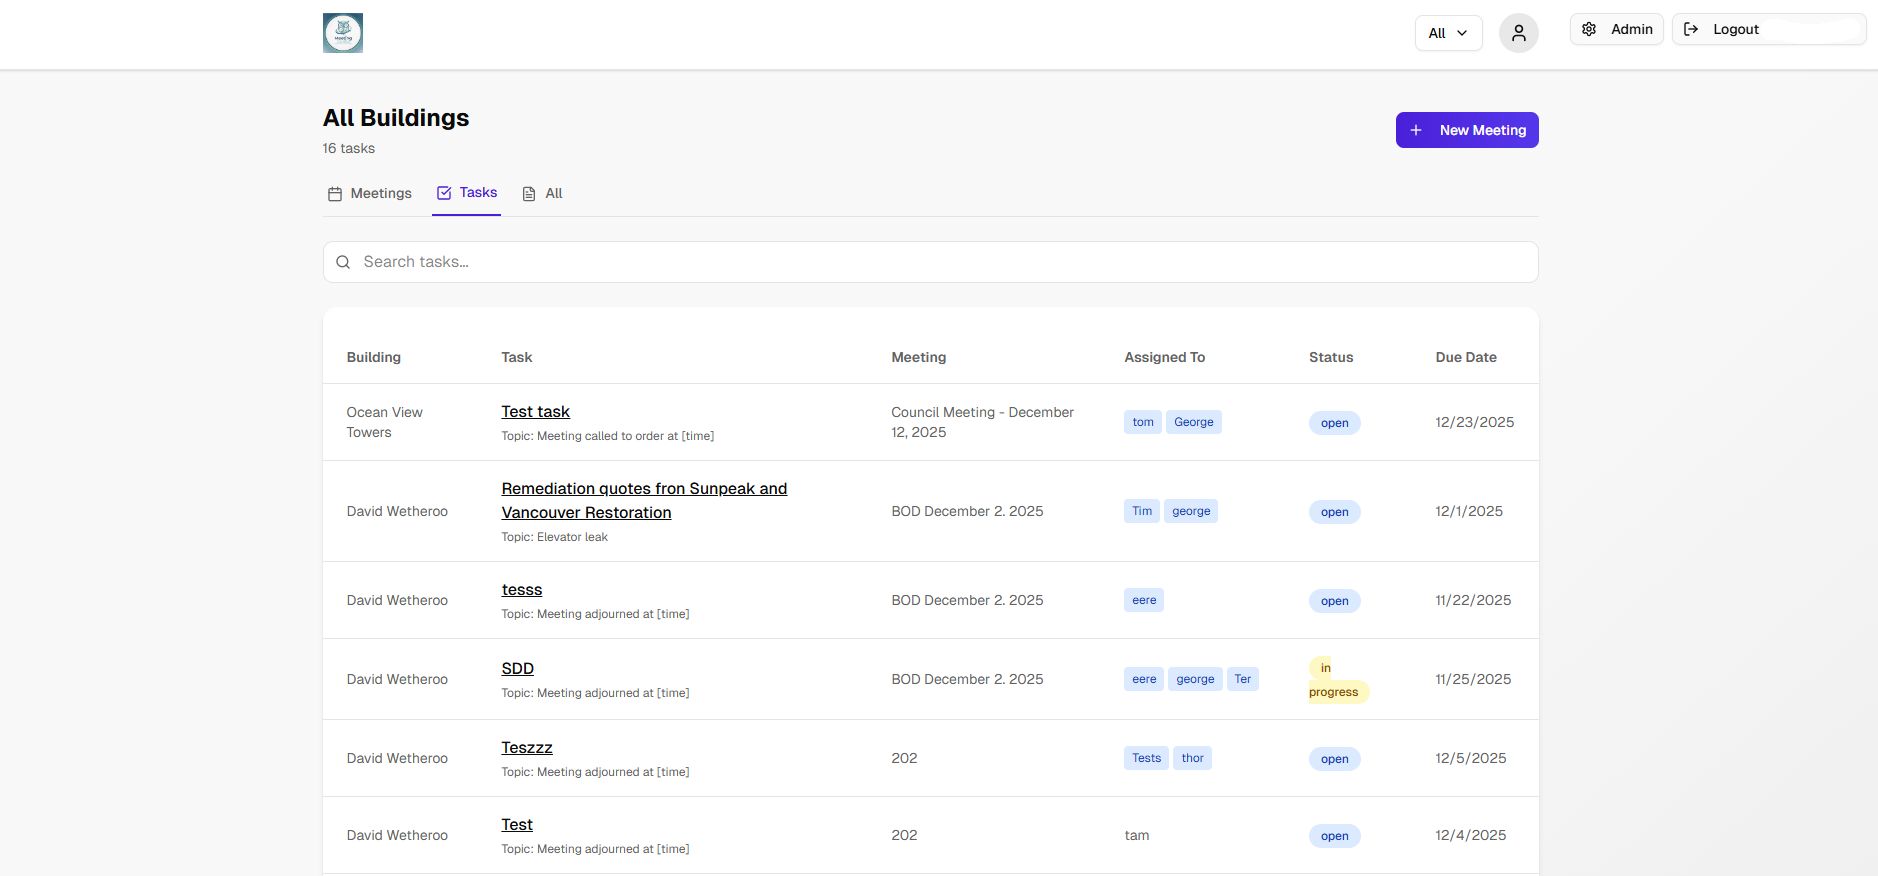Select the Tasks tab
Viewport: 1878px width, 876px height.
tap(478, 192)
